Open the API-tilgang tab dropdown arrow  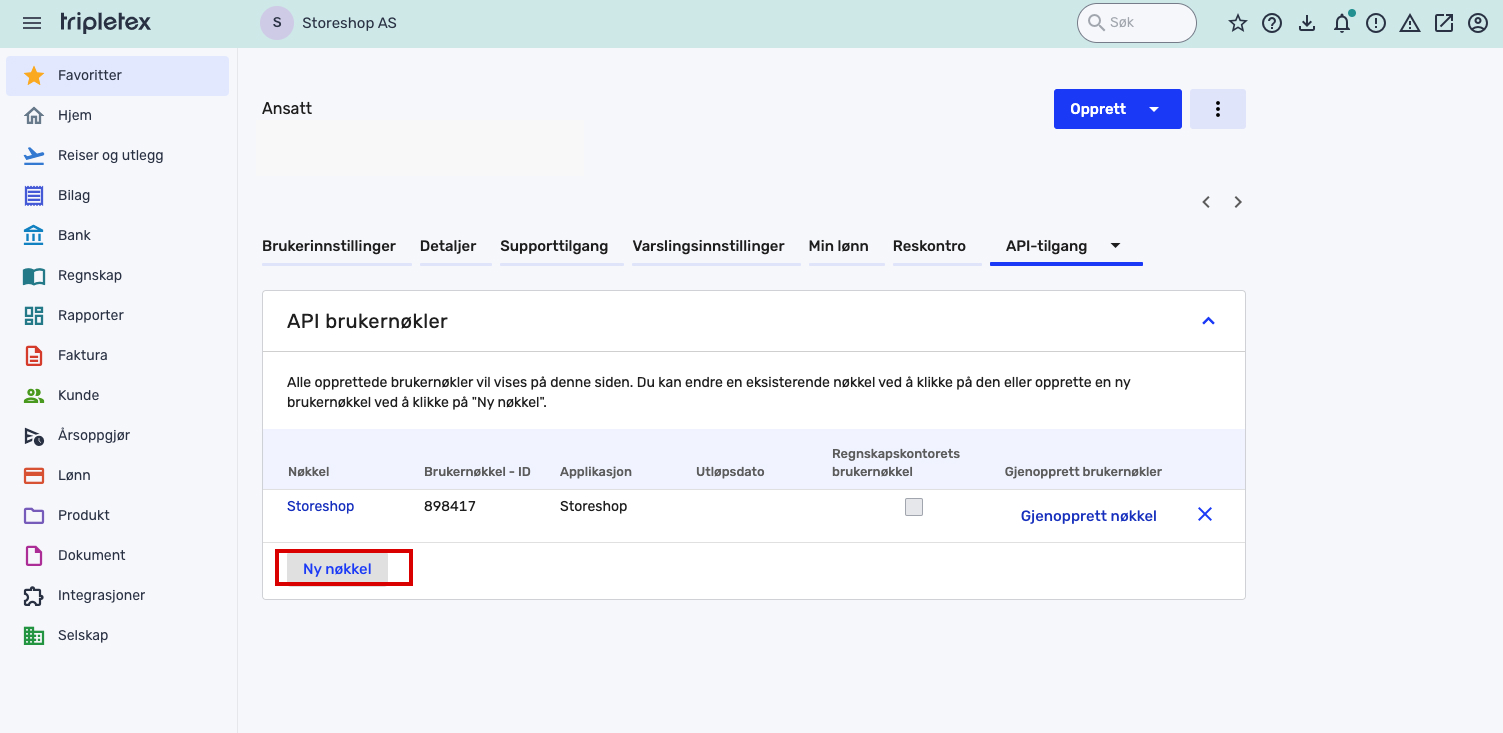point(1116,246)
